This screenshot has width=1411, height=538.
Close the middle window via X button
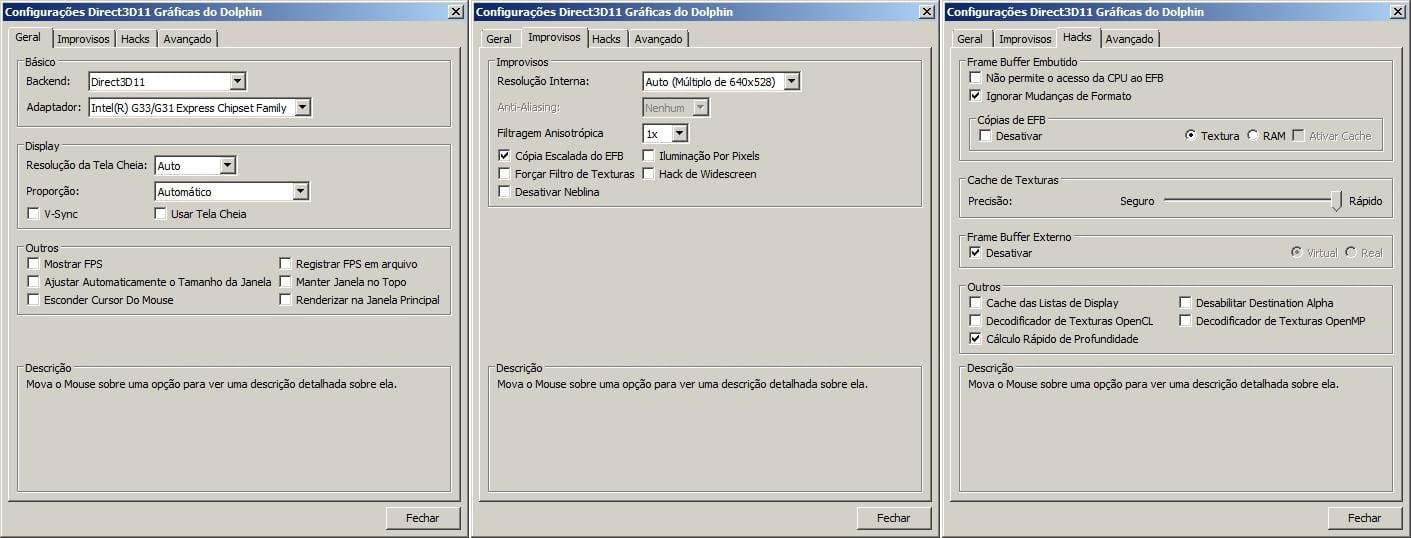(927, 12)
